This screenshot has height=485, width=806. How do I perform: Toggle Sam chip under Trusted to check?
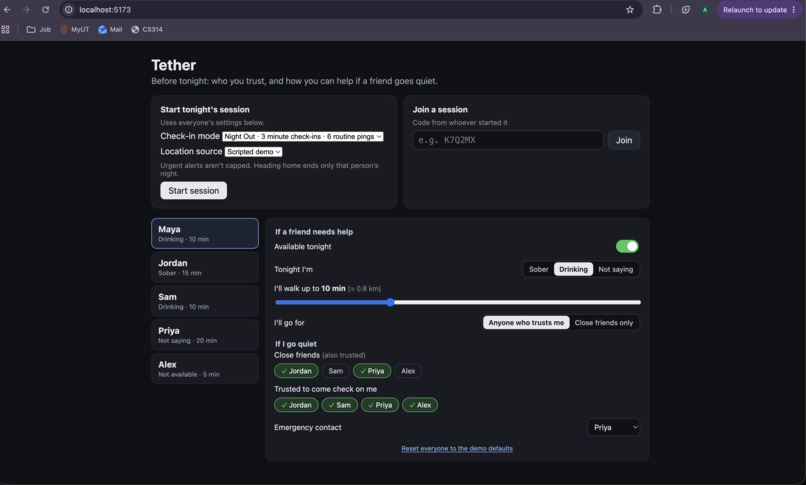point(339,405)
